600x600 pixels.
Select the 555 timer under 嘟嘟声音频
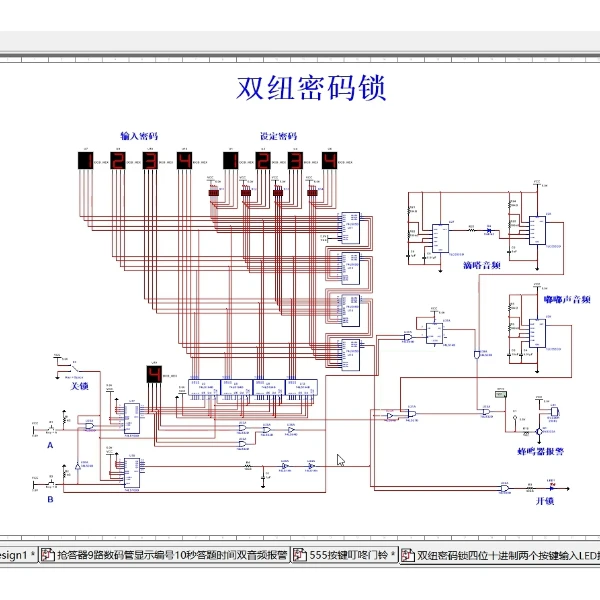[x=537, y=333]
